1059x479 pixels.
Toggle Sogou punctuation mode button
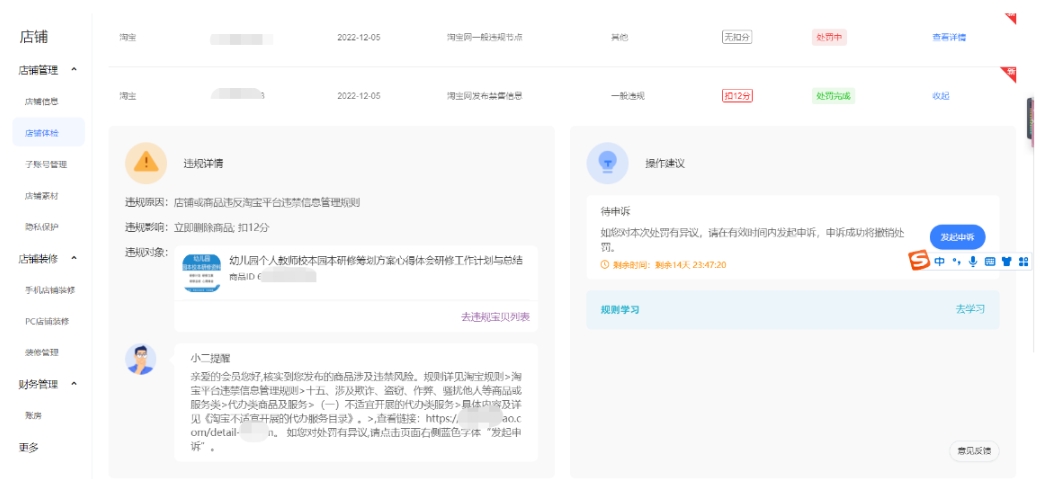957,261
